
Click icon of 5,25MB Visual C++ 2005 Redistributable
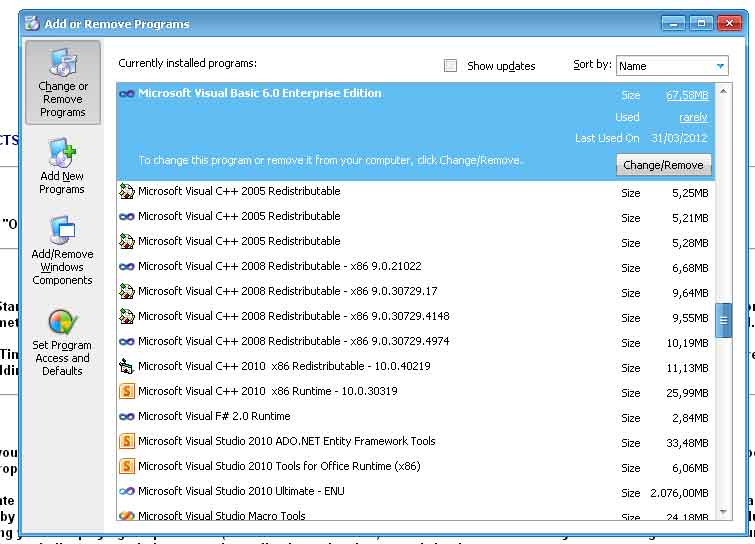coord(127,192)
